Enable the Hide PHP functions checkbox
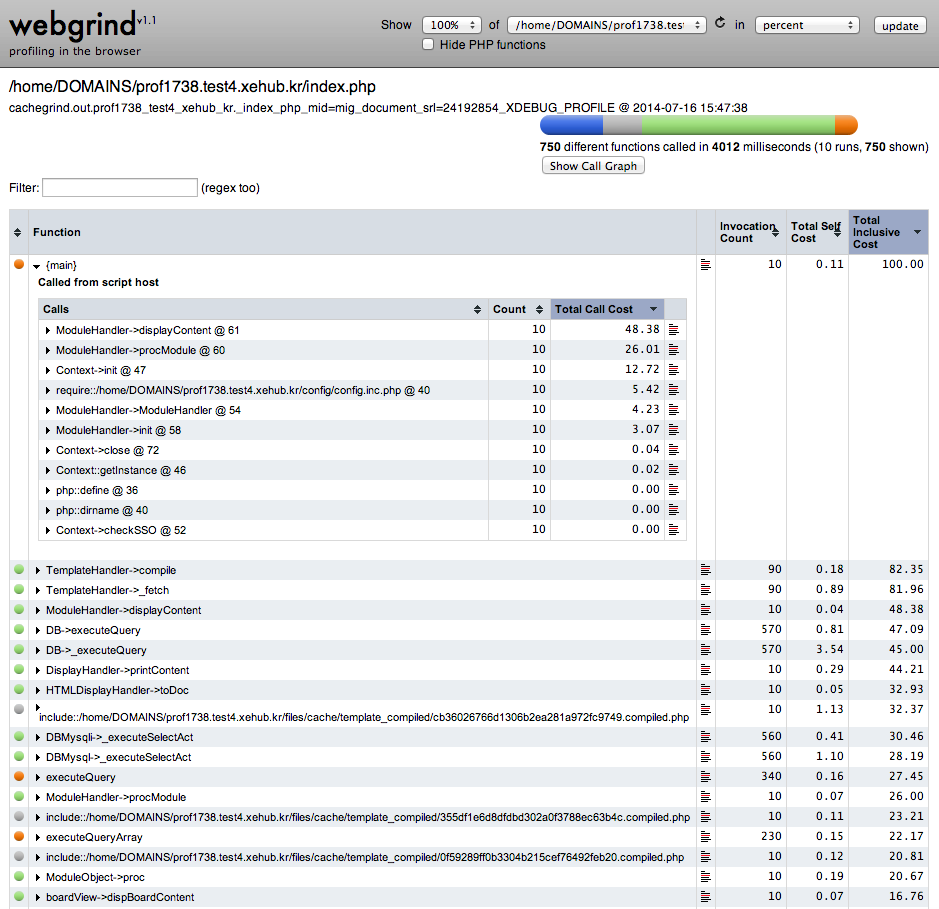Image resolution: width=939 pixels, height=909 pixels. pyautogui.click(x=429, y=45)
